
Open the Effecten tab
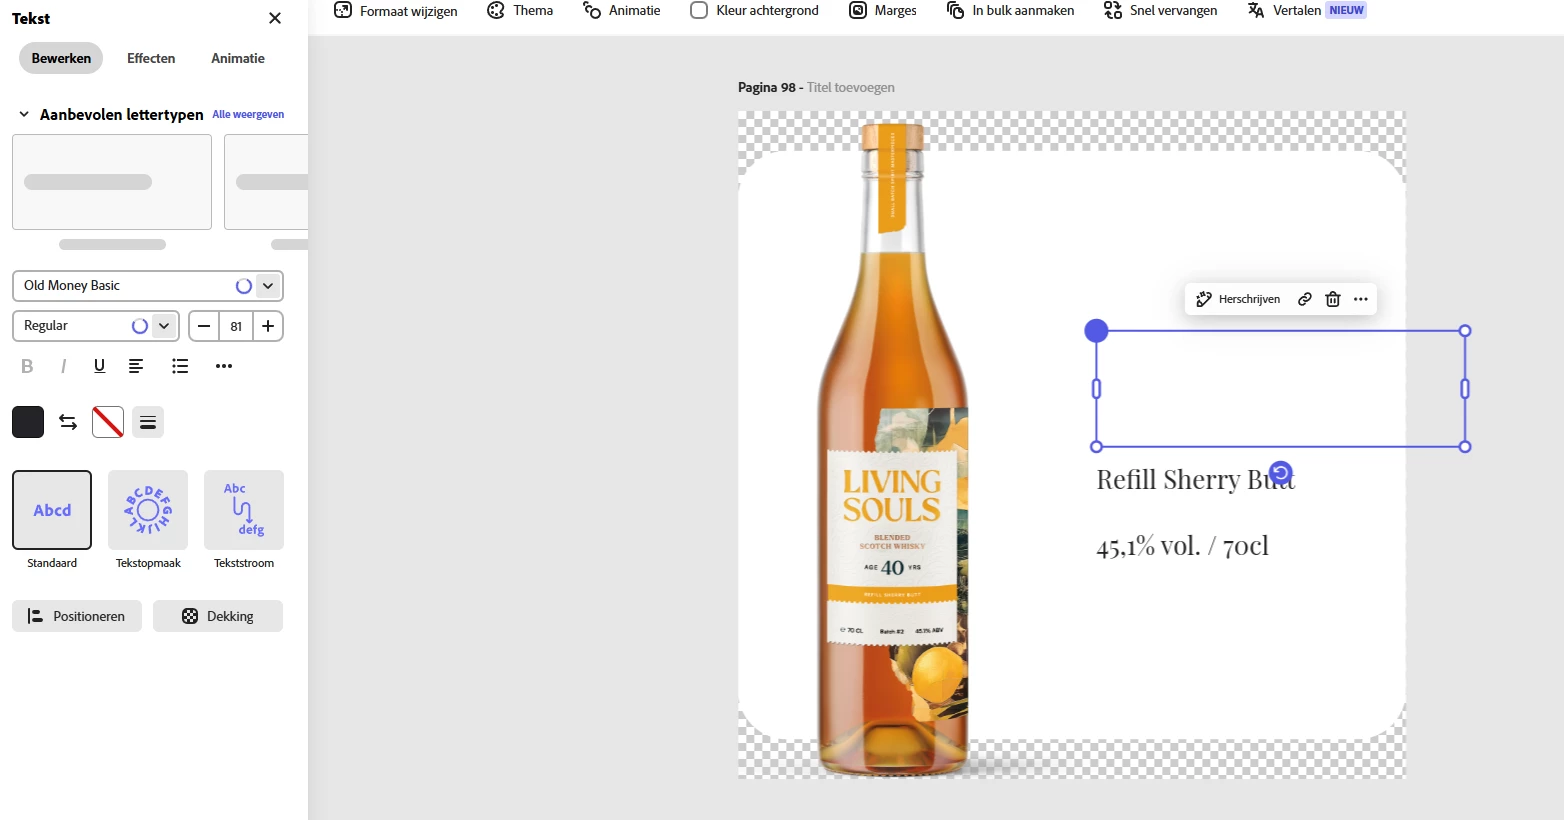[151, 58]
